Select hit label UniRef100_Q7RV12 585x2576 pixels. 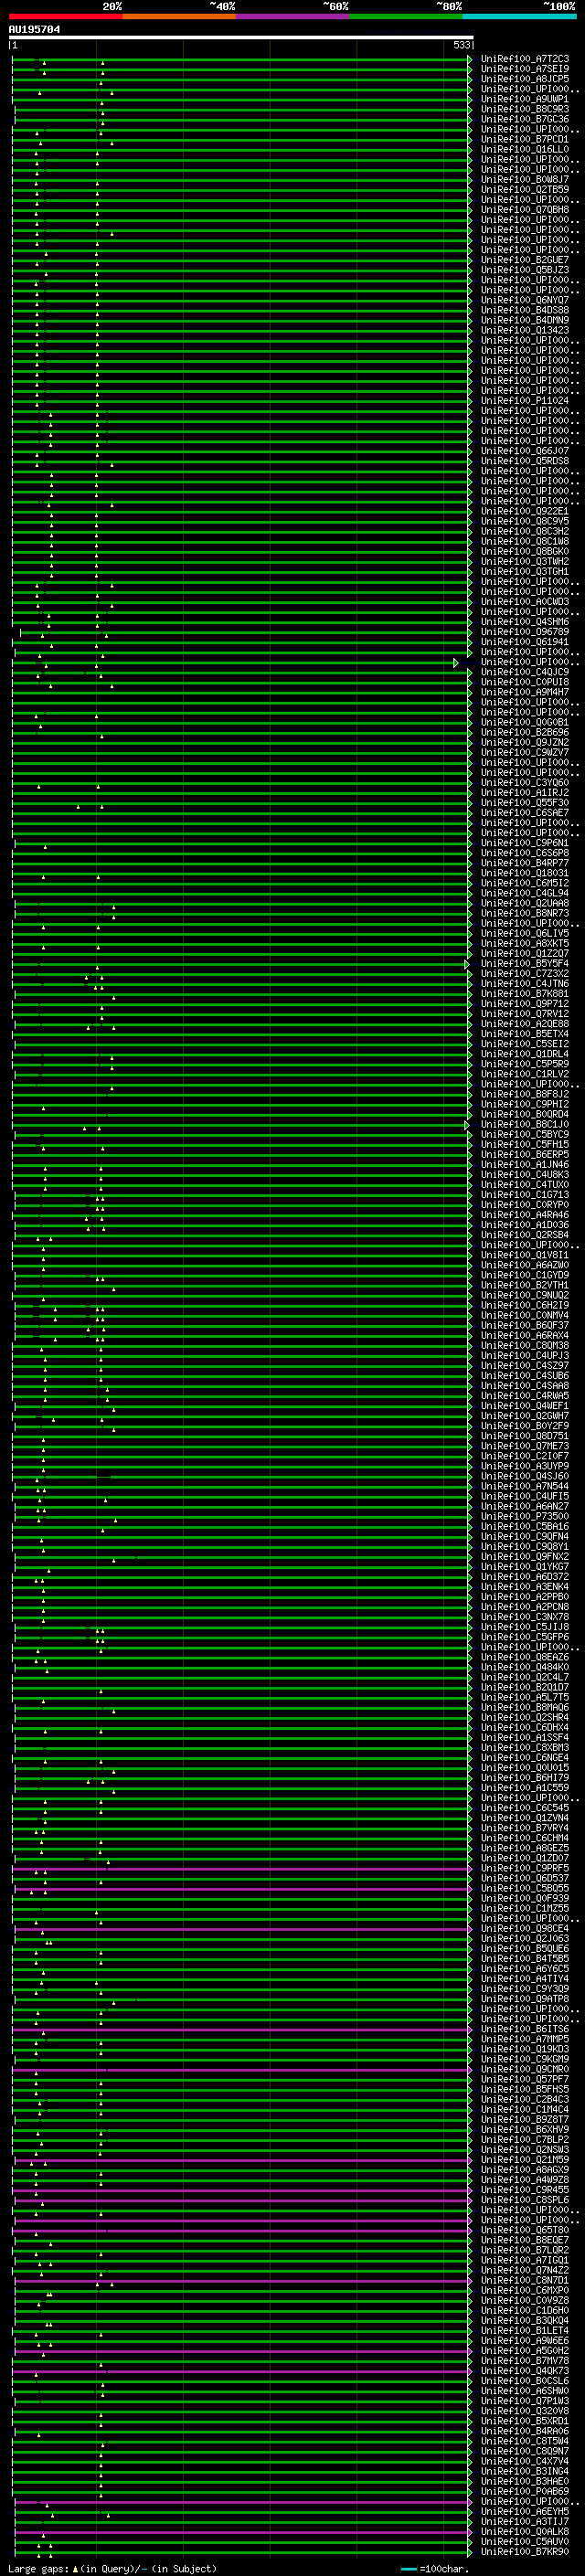tap(525, 1014)
